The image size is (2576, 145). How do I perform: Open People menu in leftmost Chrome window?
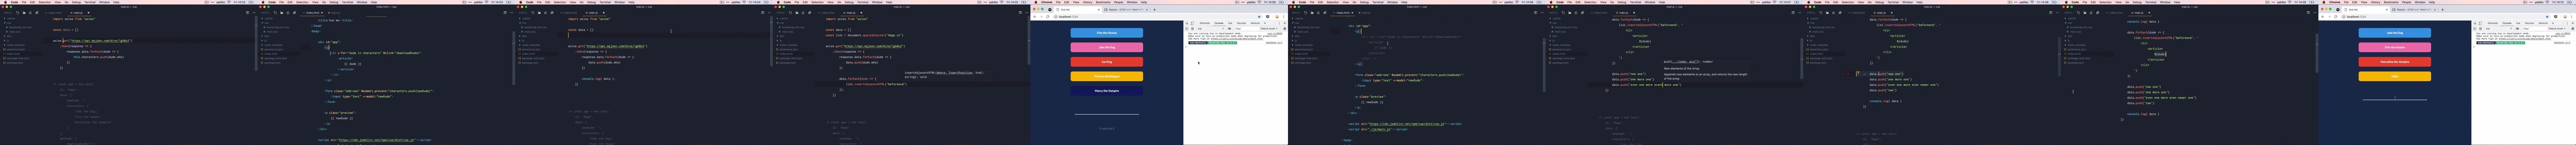[x=1119, y=2]
